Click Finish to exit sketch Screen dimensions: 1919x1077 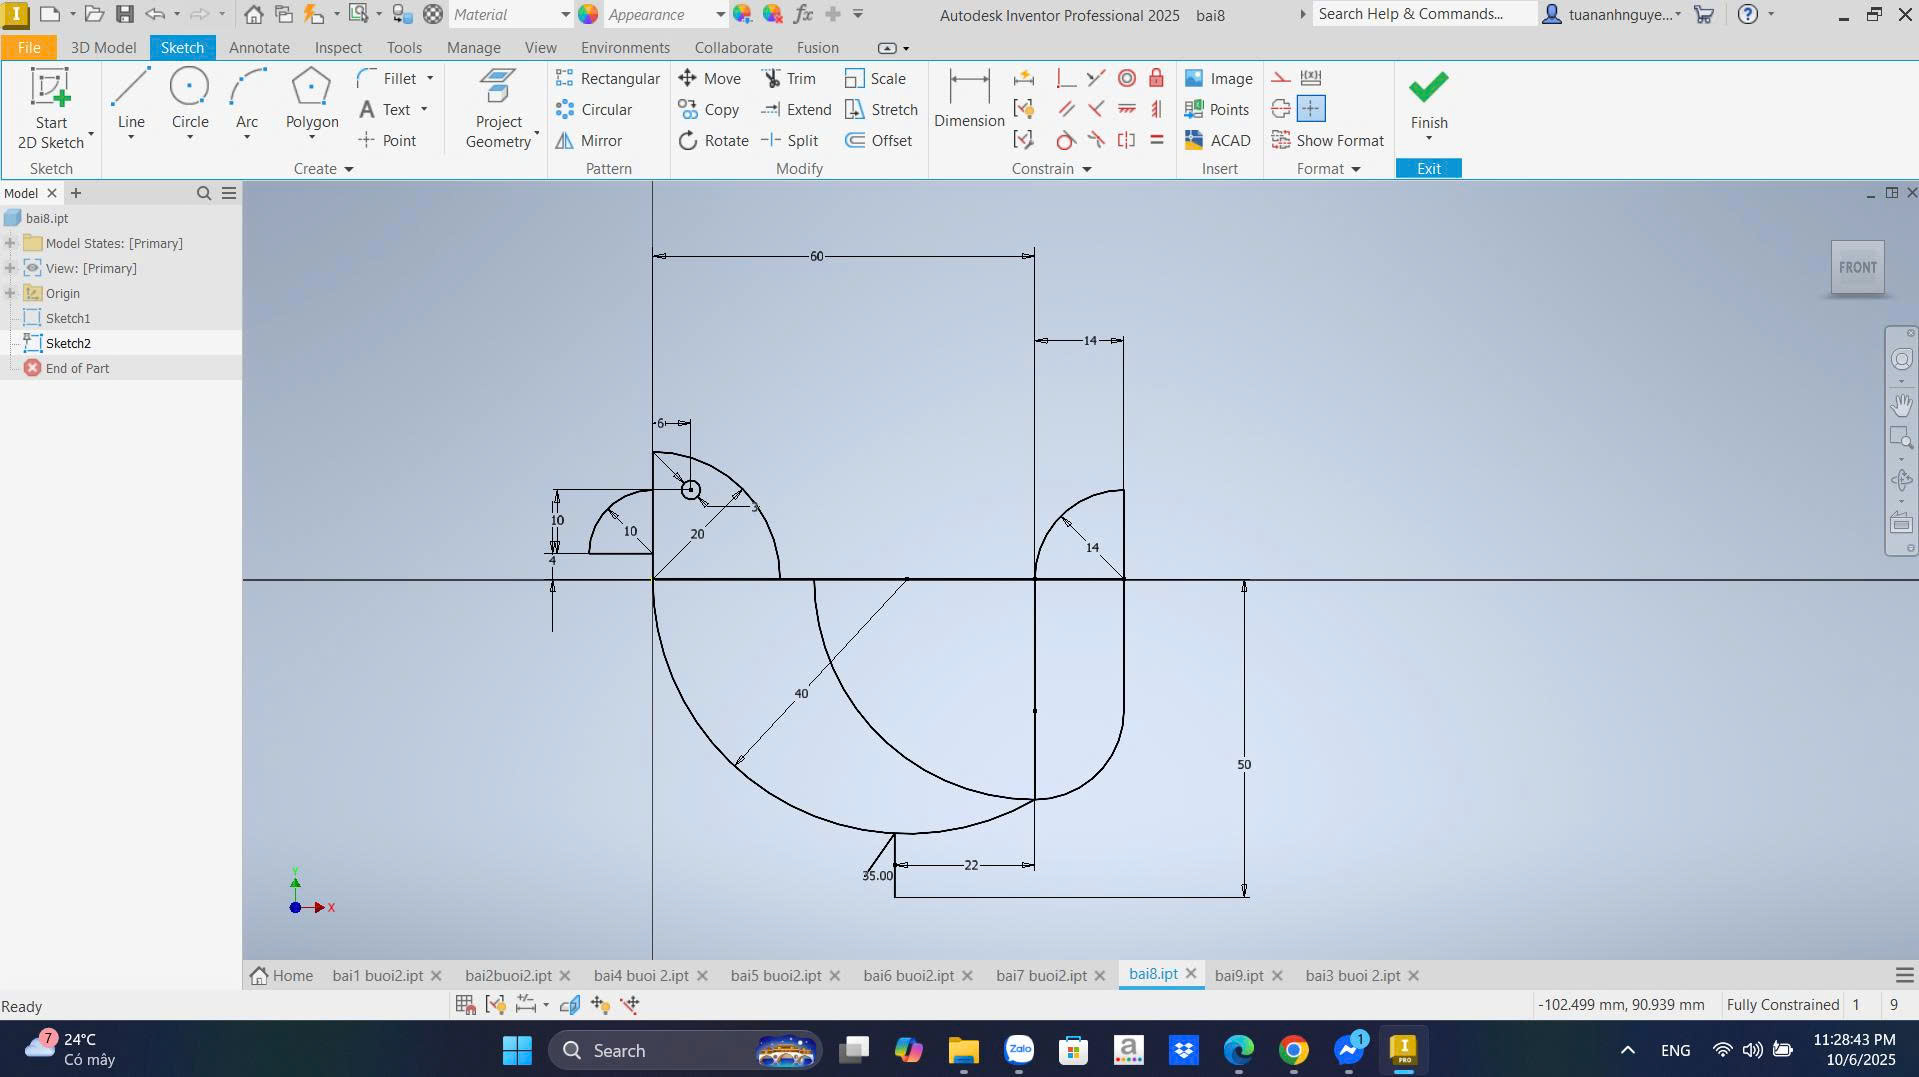point(1428,100)
